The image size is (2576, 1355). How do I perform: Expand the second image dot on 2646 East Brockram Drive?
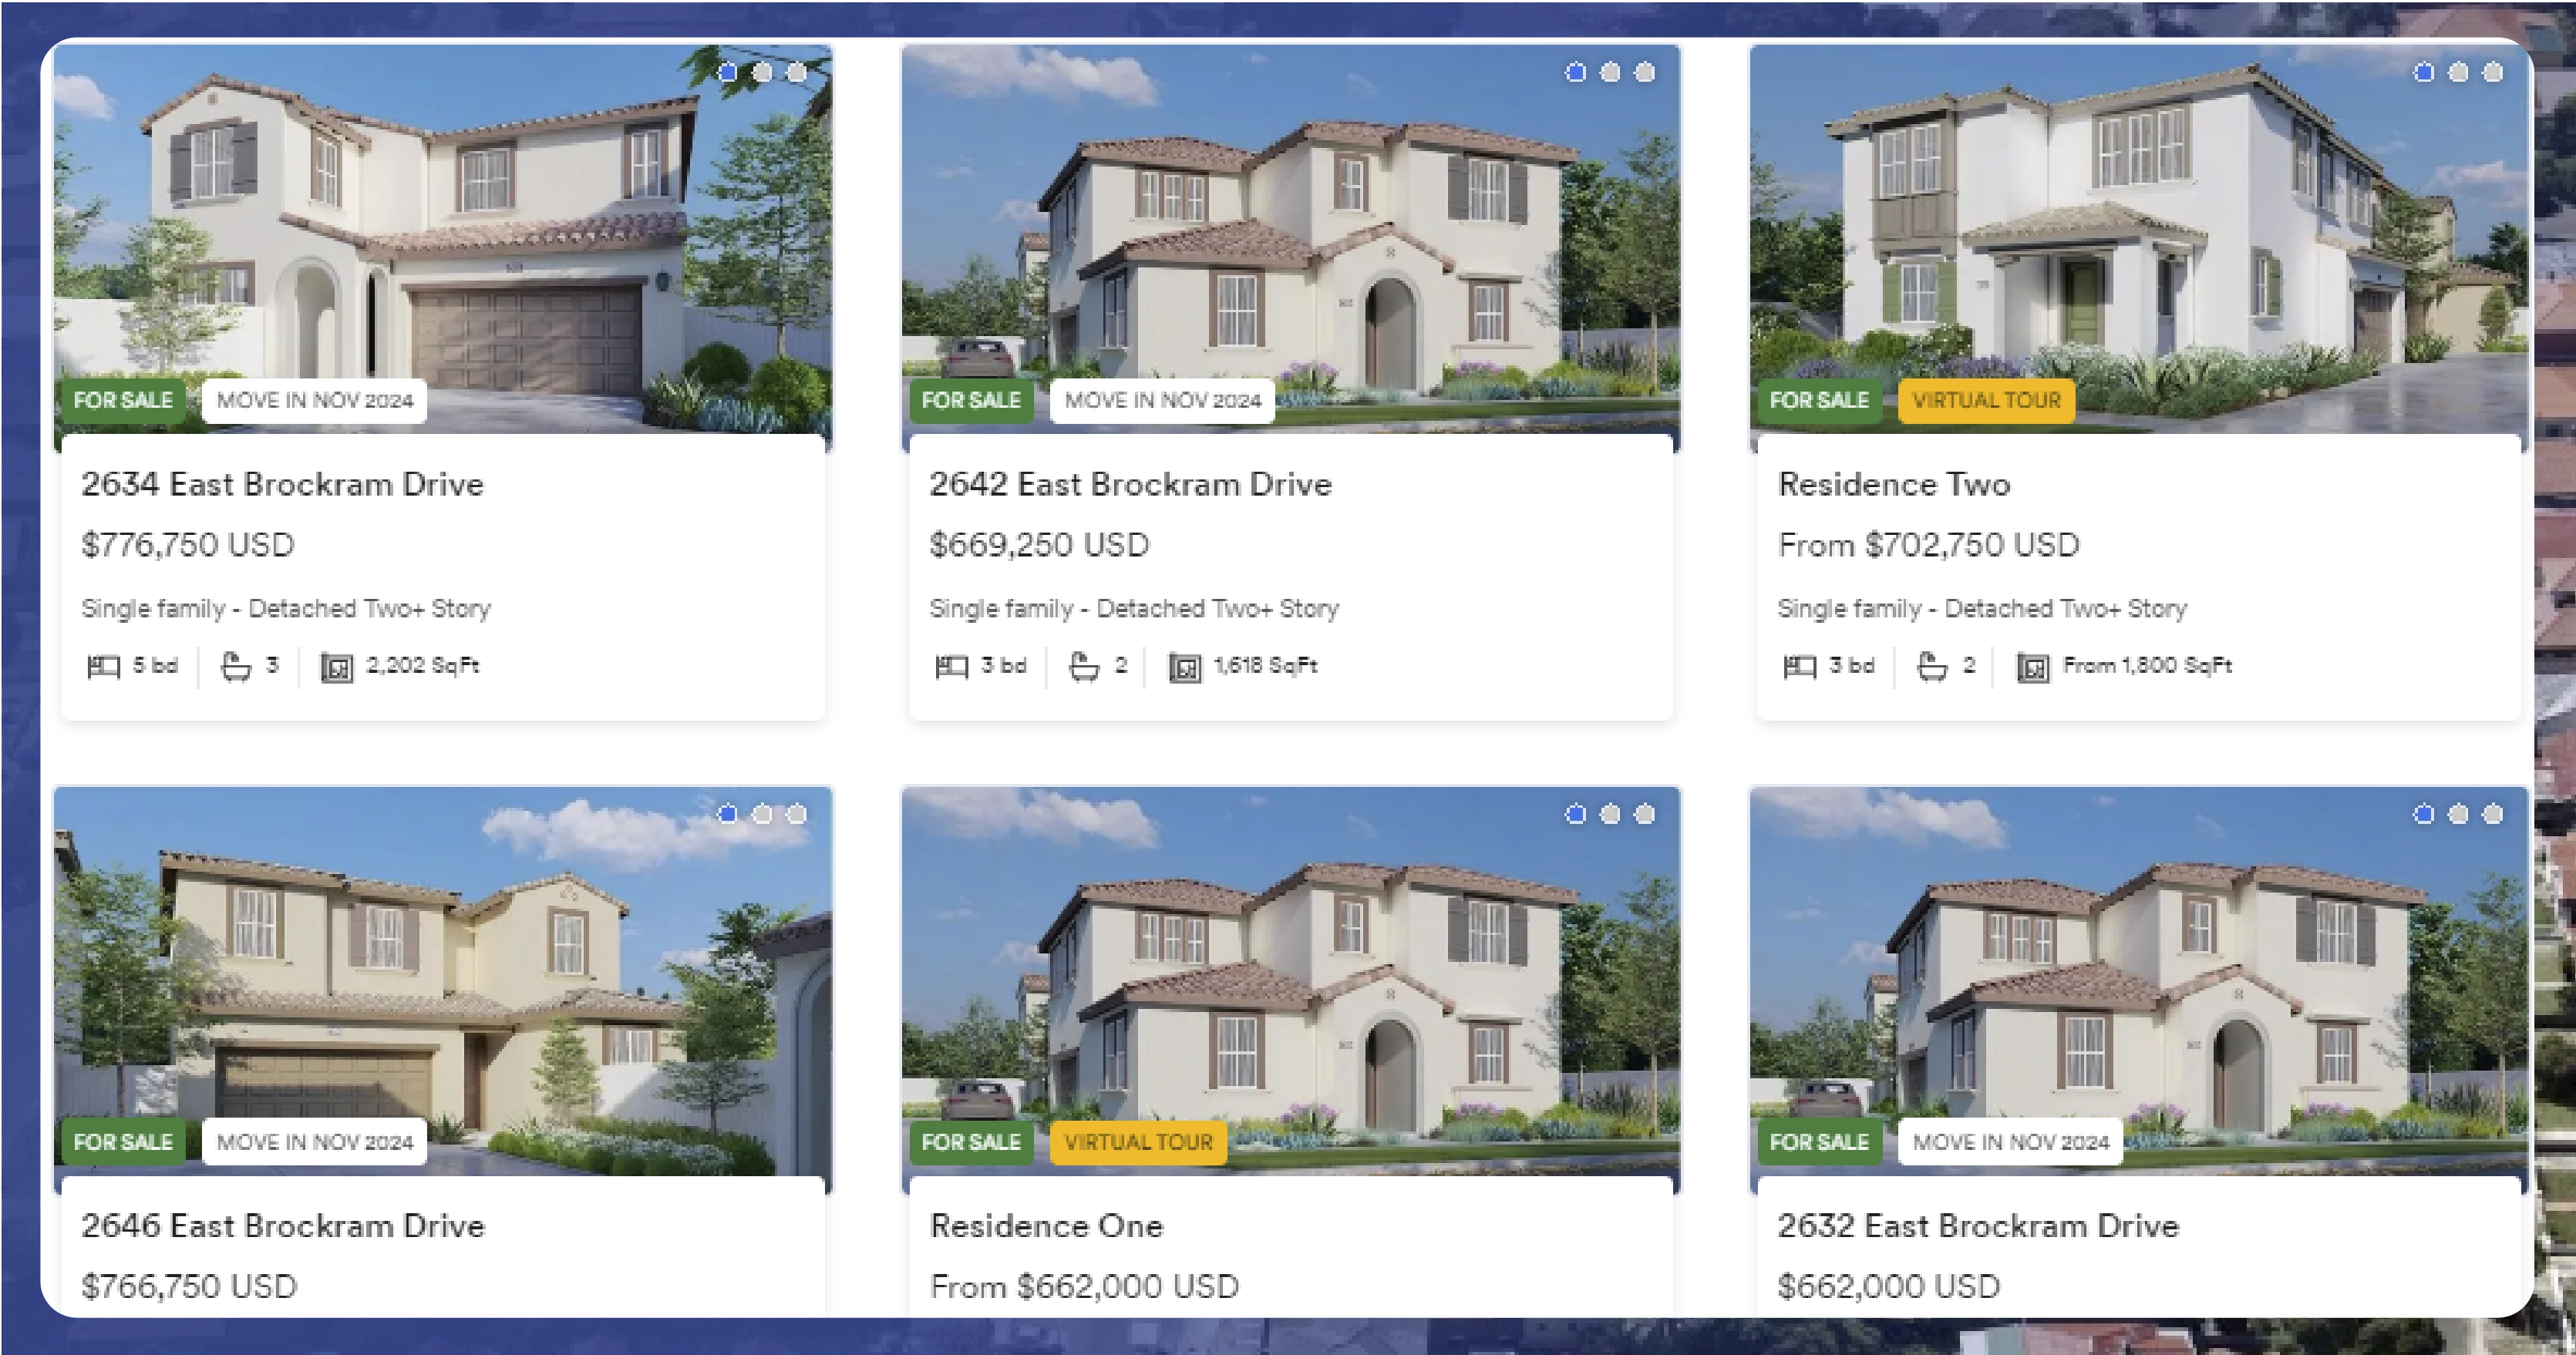coord(763,814)
